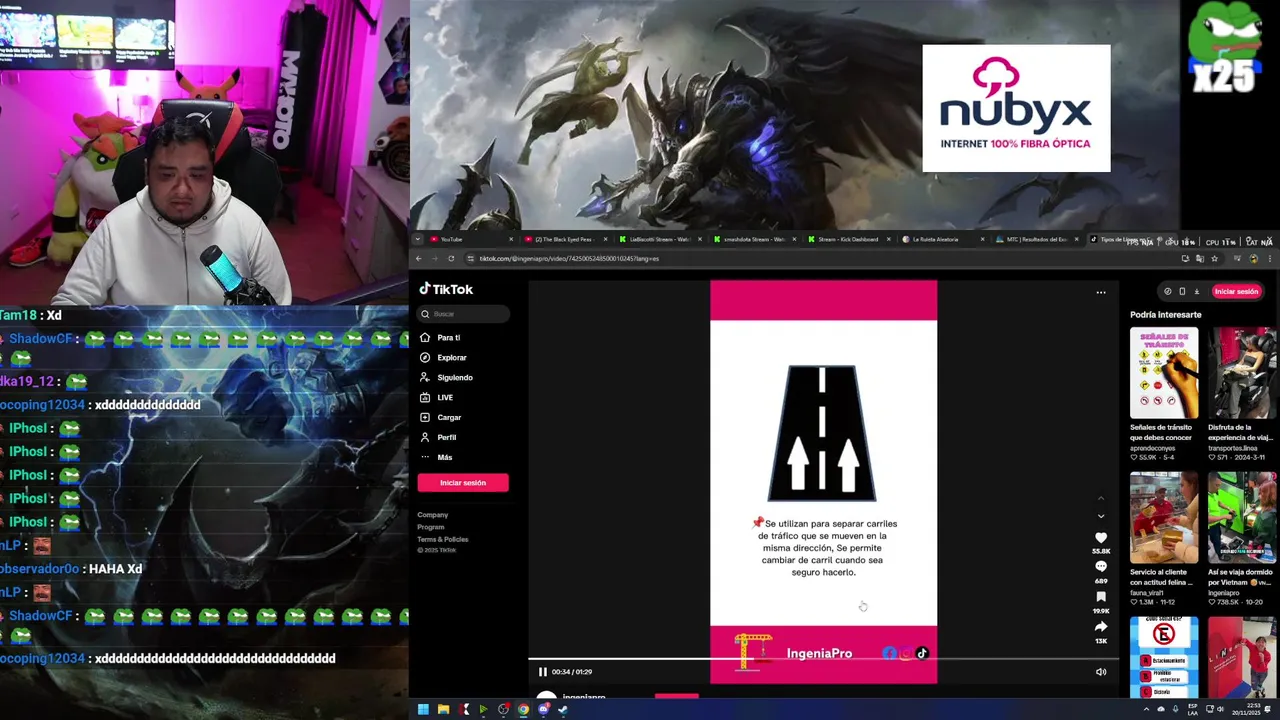Open File Explorer from taskbar
This screenshot has height=720, width=1280.
(443, 710)
